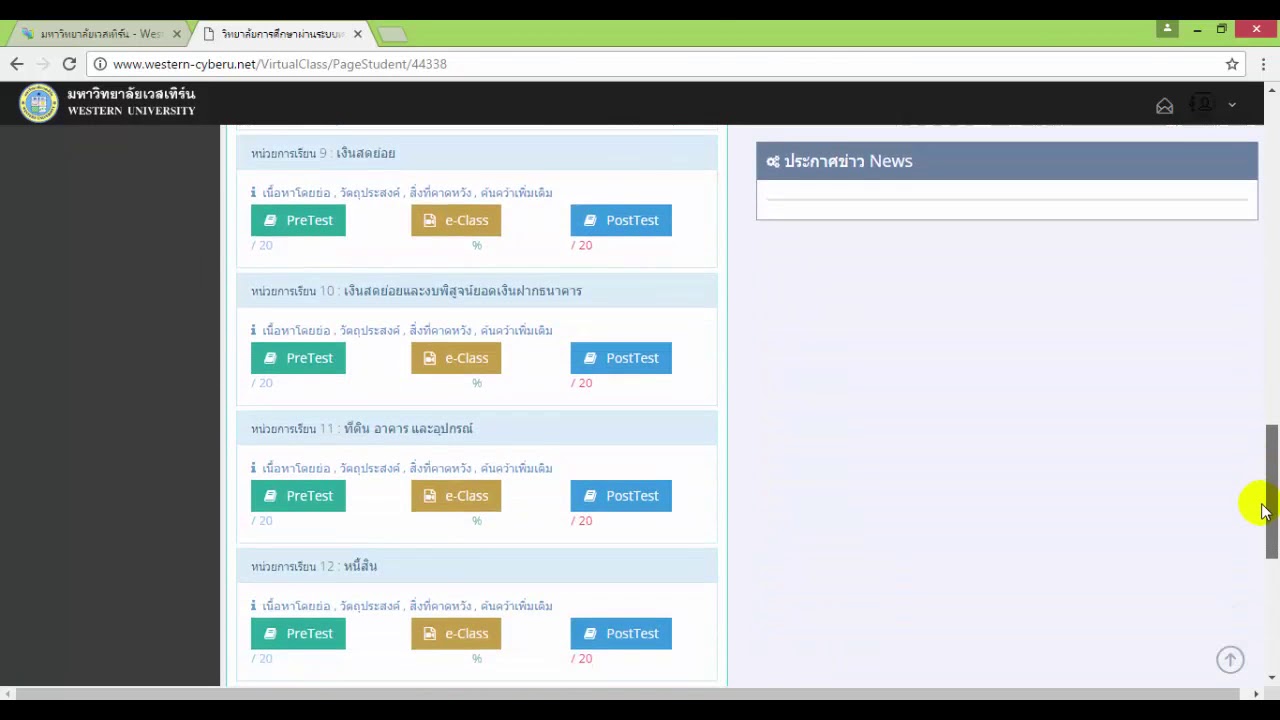Click the unit 11 heading text
This screenshot has height=720, width=1280.
coord(362,429)
